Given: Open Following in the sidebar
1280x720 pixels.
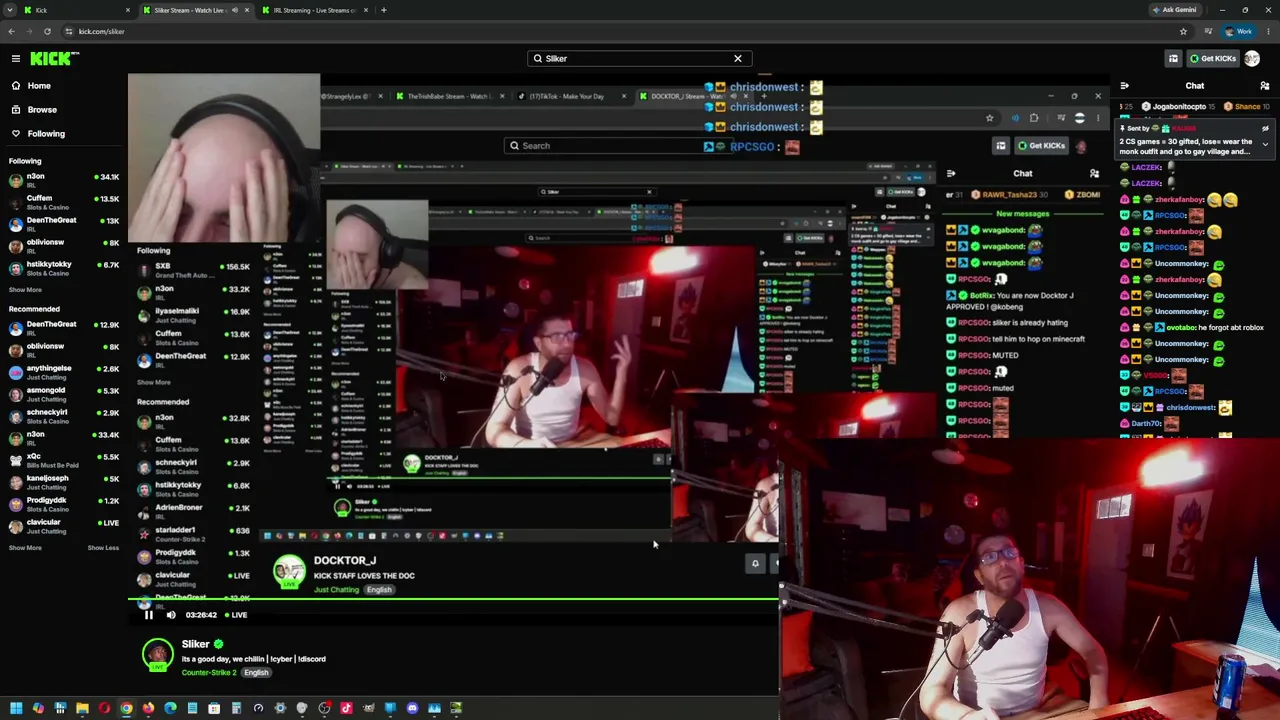Looking at the screenshot, I should coord(46,134).
